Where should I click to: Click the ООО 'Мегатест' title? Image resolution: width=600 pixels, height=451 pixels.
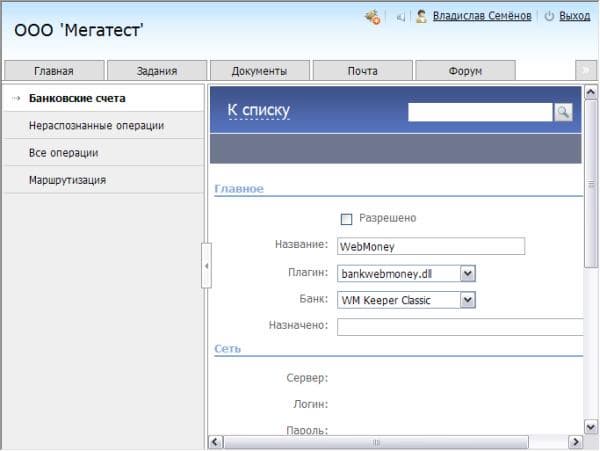pos(79,30)
